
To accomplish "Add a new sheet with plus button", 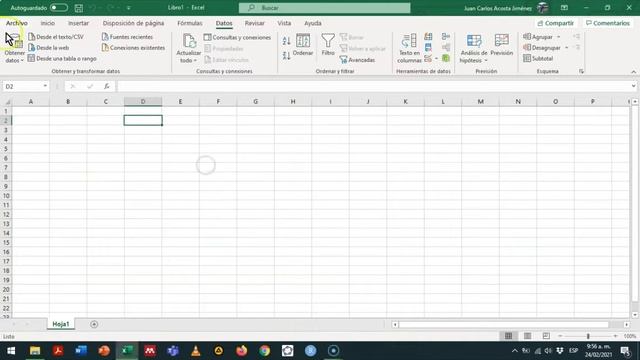I will pyautogui.click(x=94, y=324).
